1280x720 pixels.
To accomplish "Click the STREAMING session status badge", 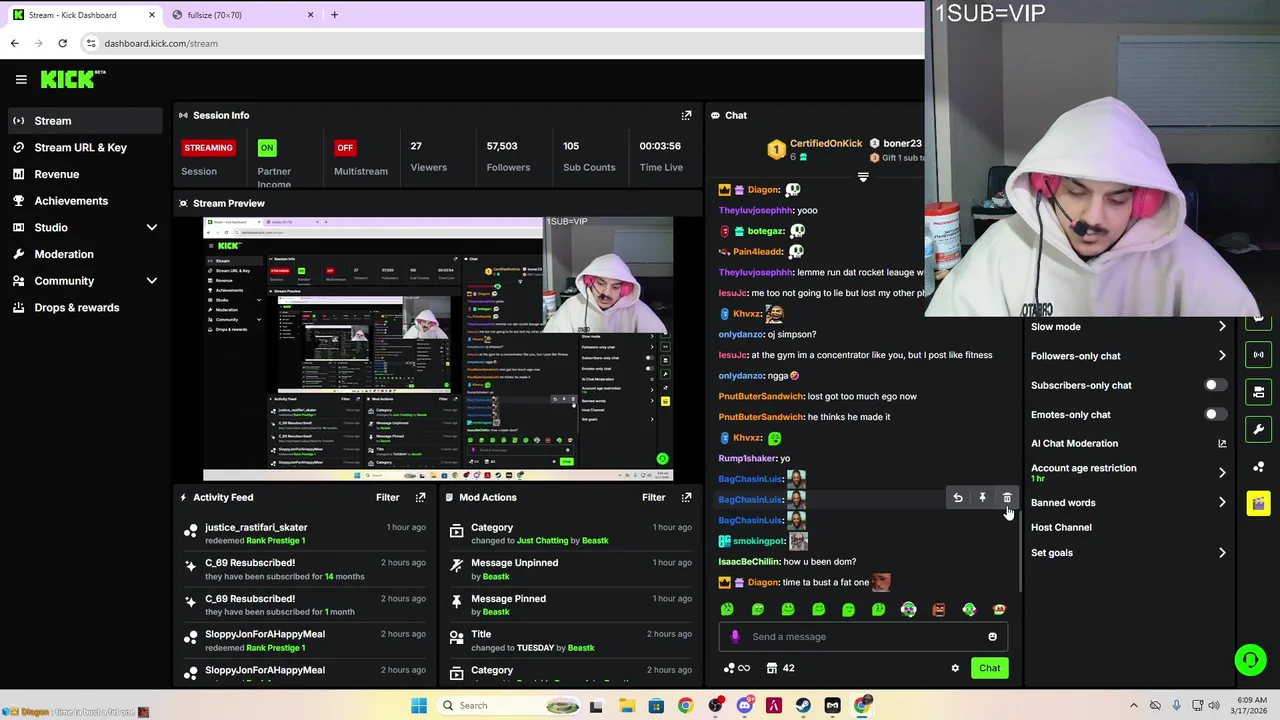I will tap(208, 147).
